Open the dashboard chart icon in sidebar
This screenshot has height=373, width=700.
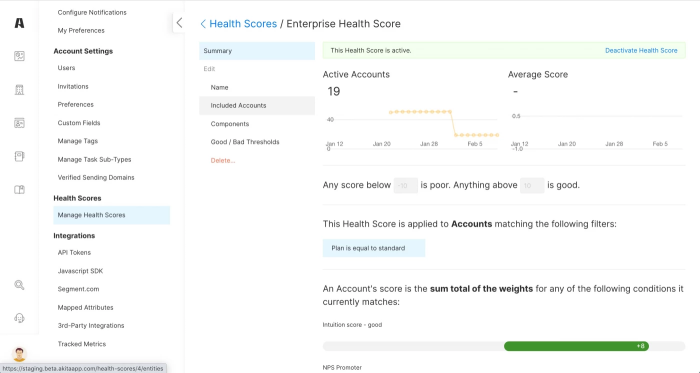click(x=19, y=56)
